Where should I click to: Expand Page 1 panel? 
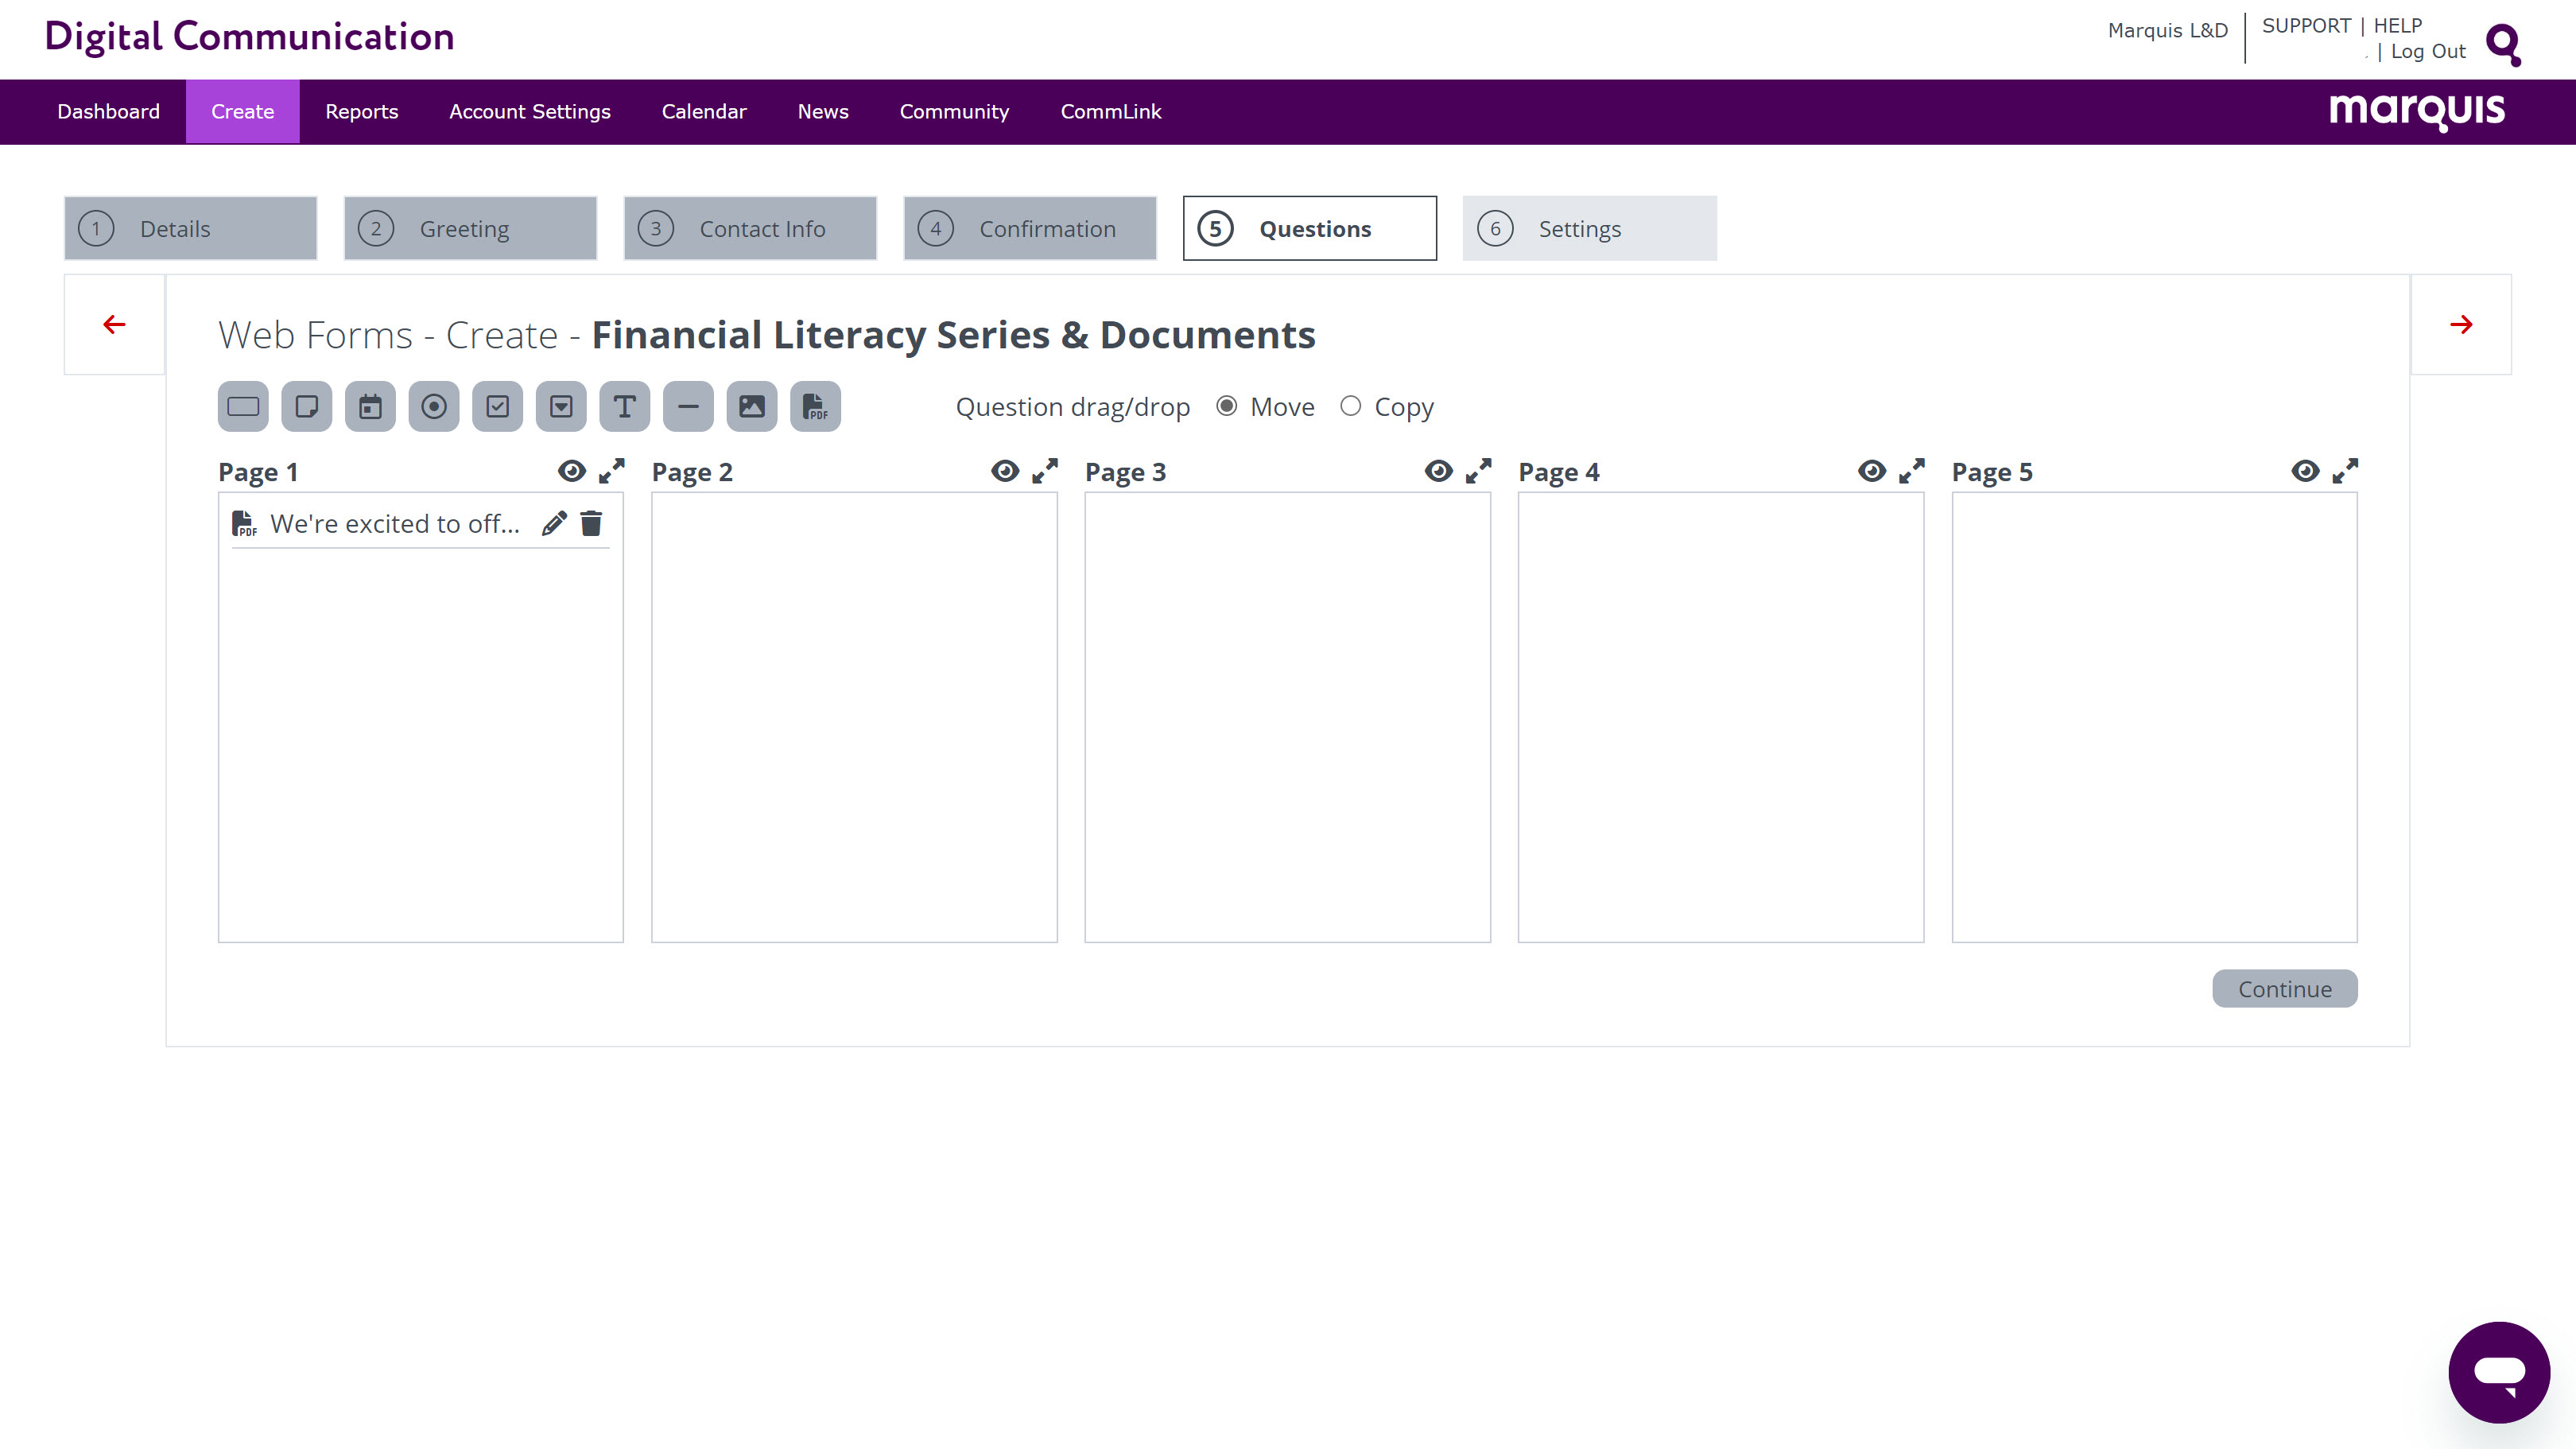[612, 471]
